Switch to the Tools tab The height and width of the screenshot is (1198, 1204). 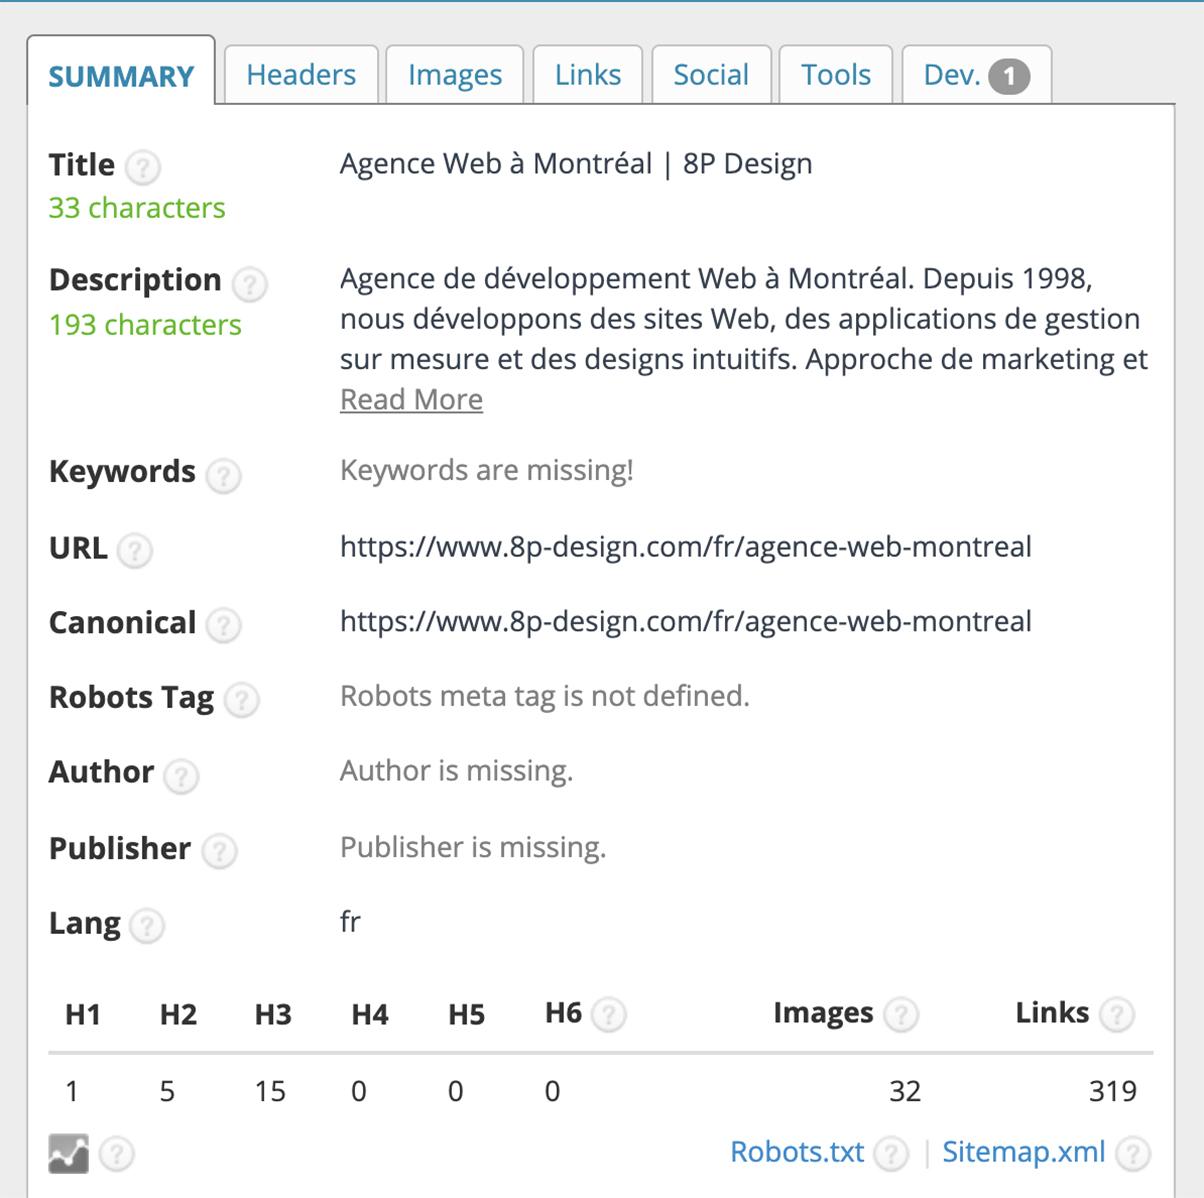[x=836, y=74]
